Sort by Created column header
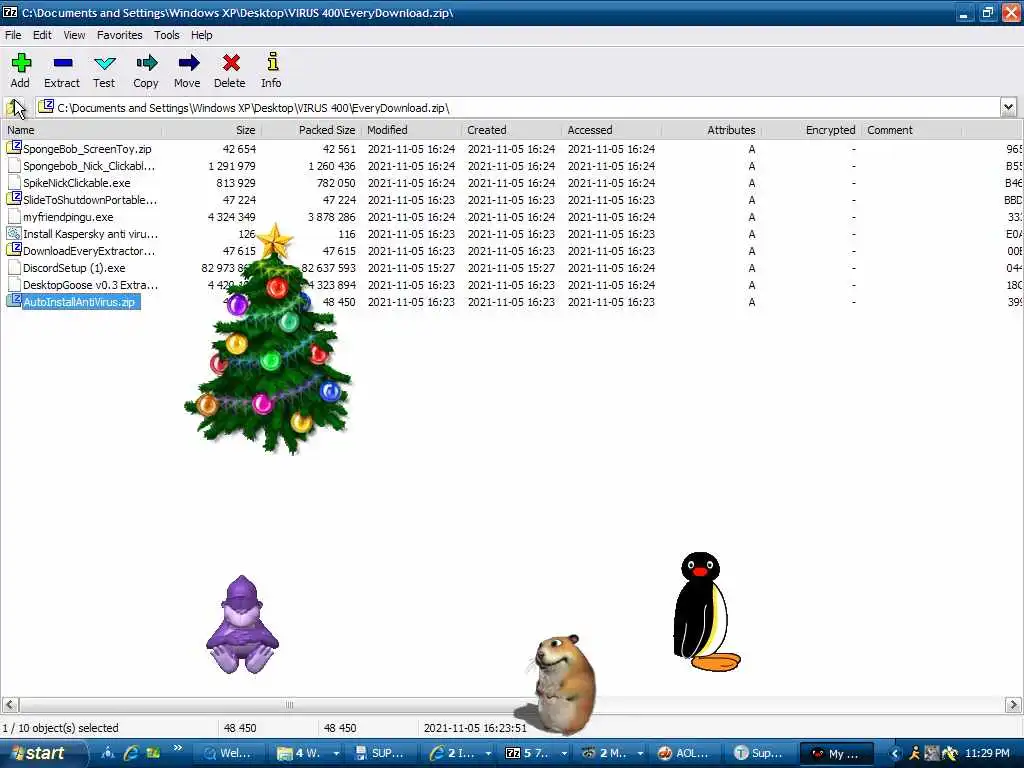 [511, 130]
